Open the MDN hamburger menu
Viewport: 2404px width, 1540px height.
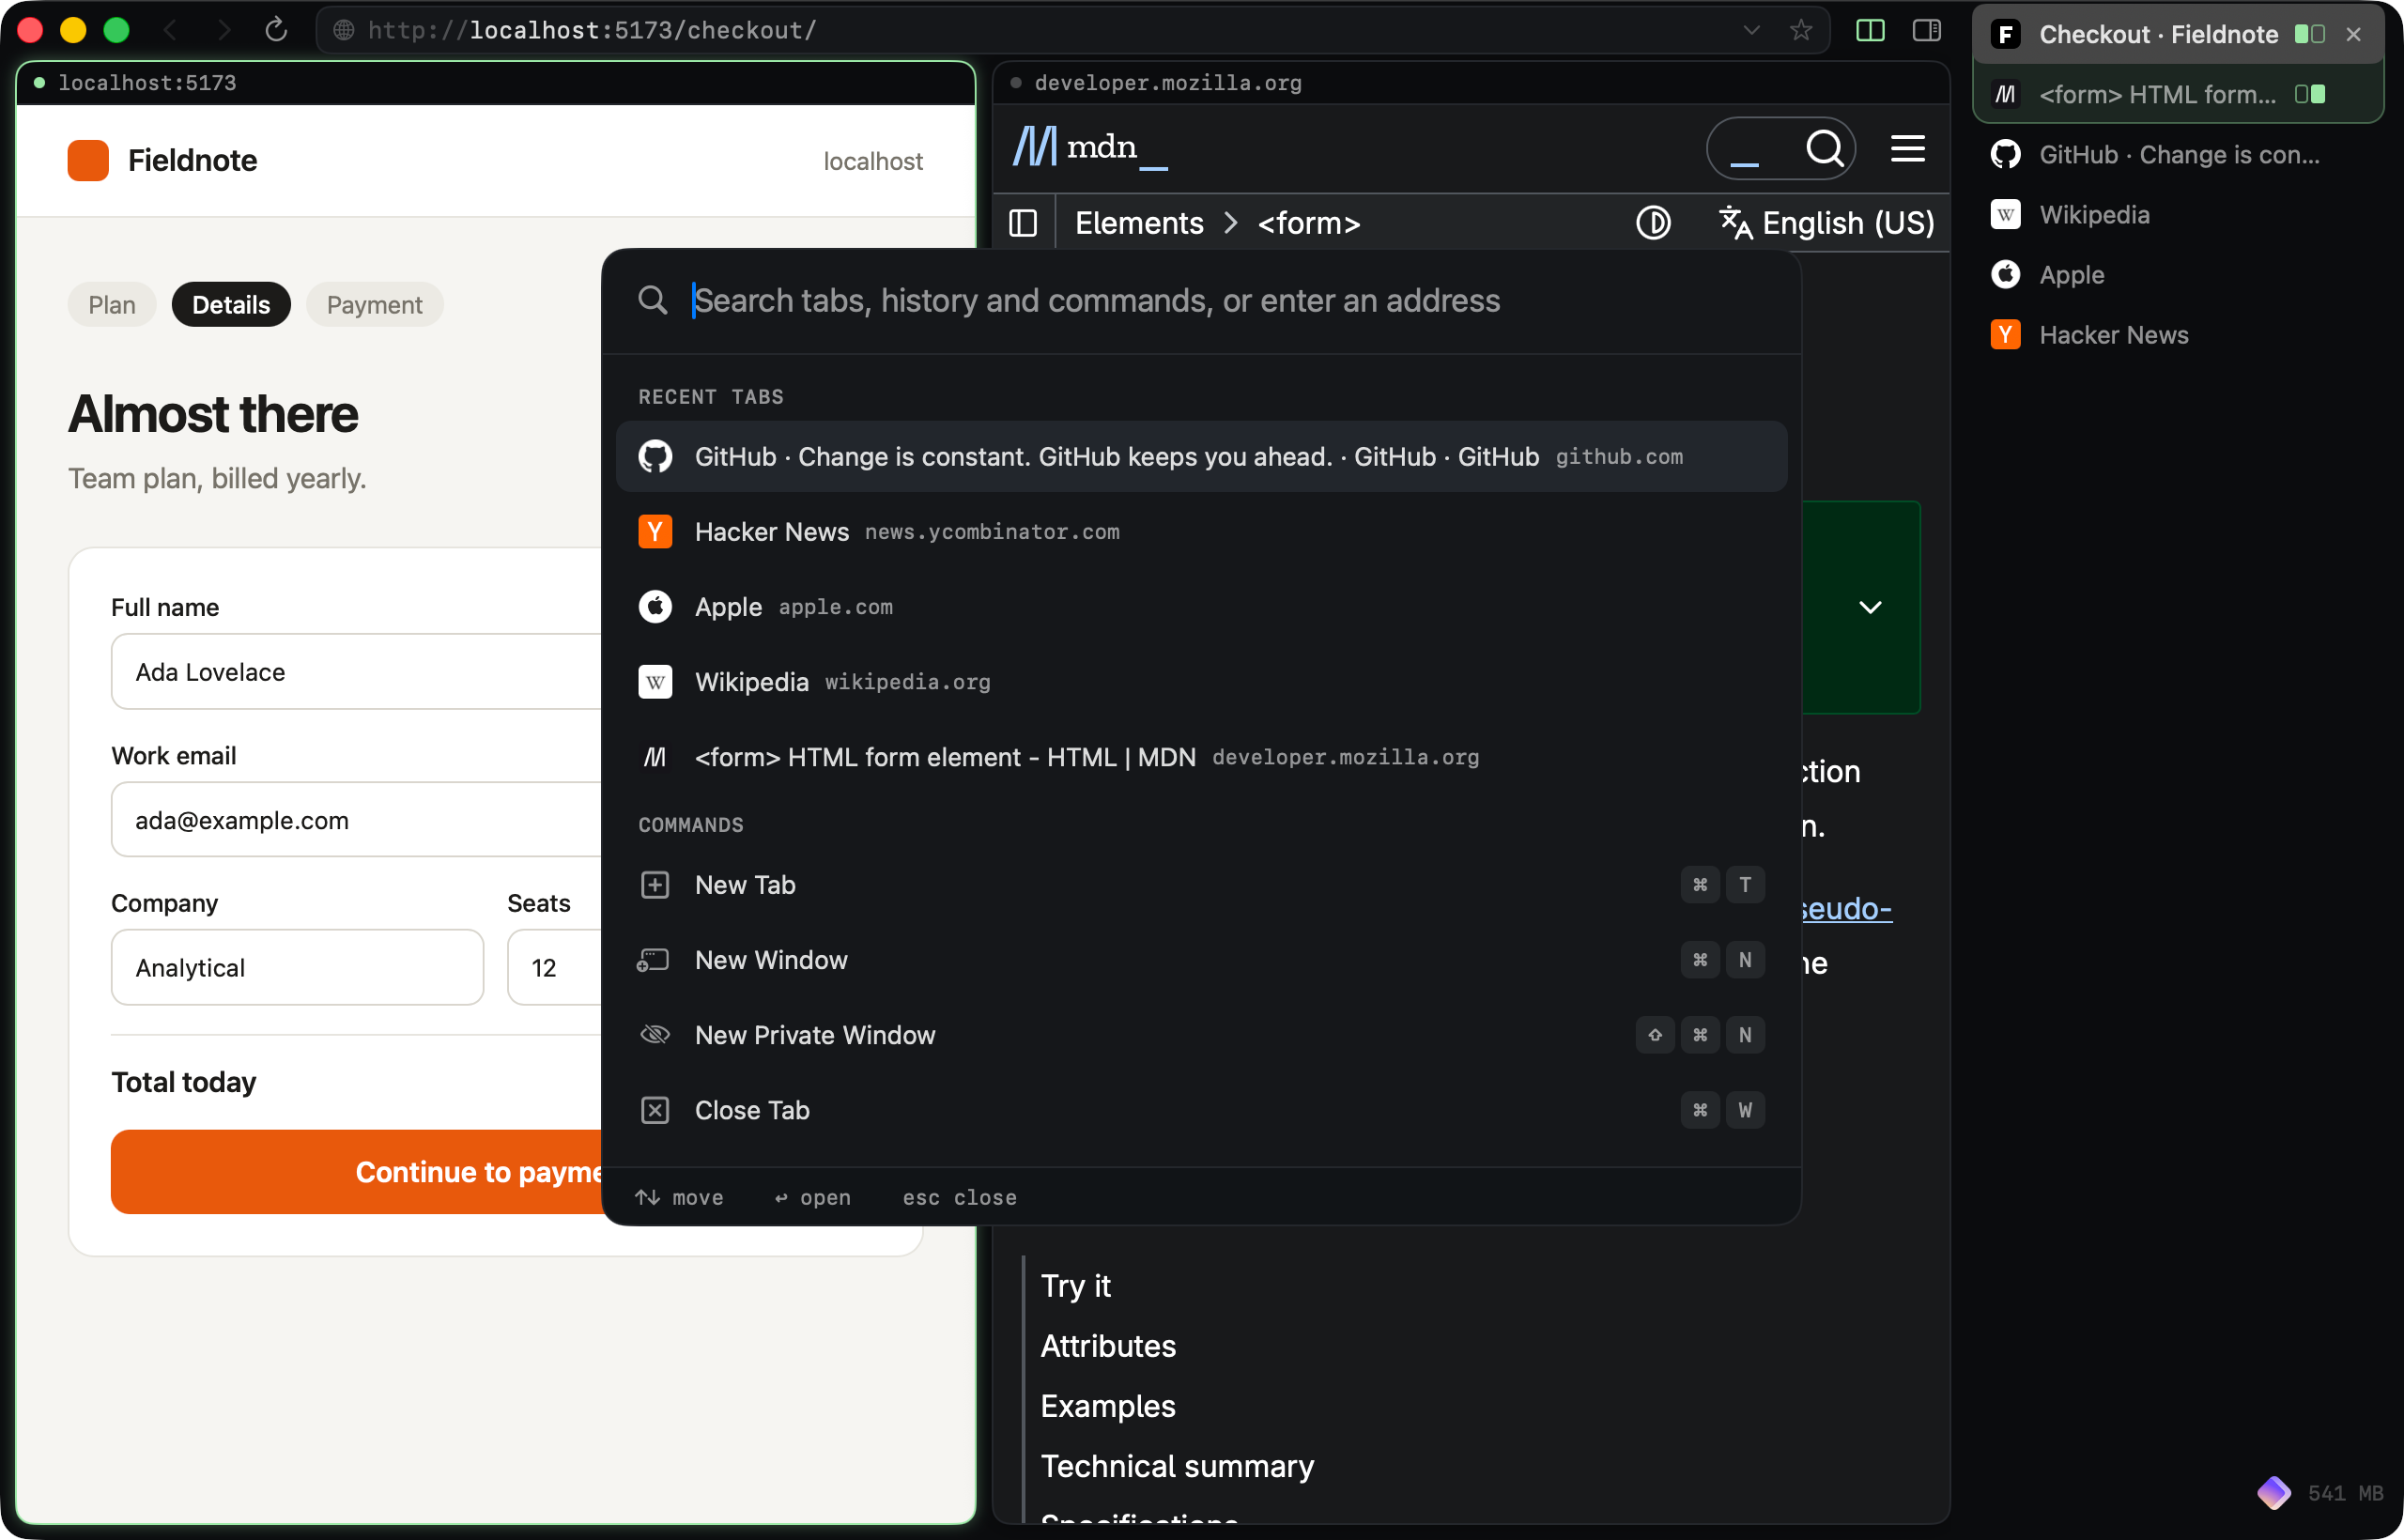click(x=1907, y=148)
